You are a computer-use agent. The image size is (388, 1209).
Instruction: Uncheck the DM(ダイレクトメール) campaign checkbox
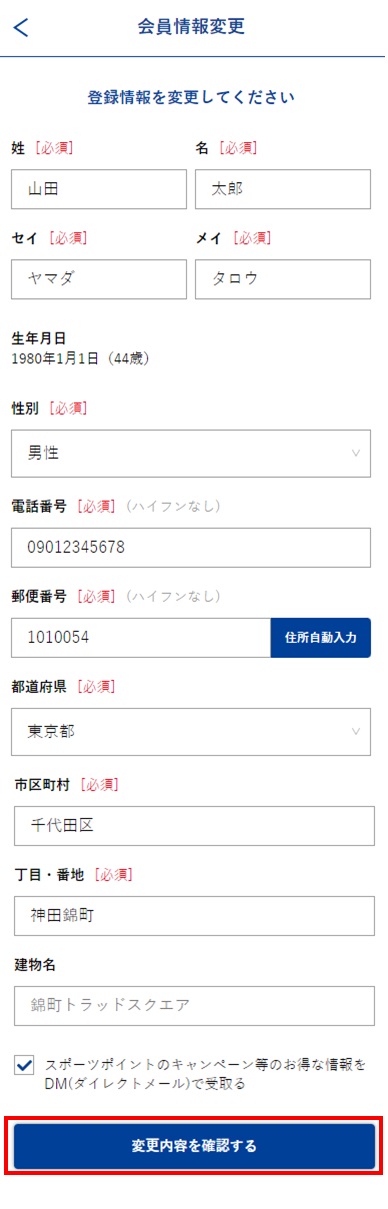pos(24,1066)
